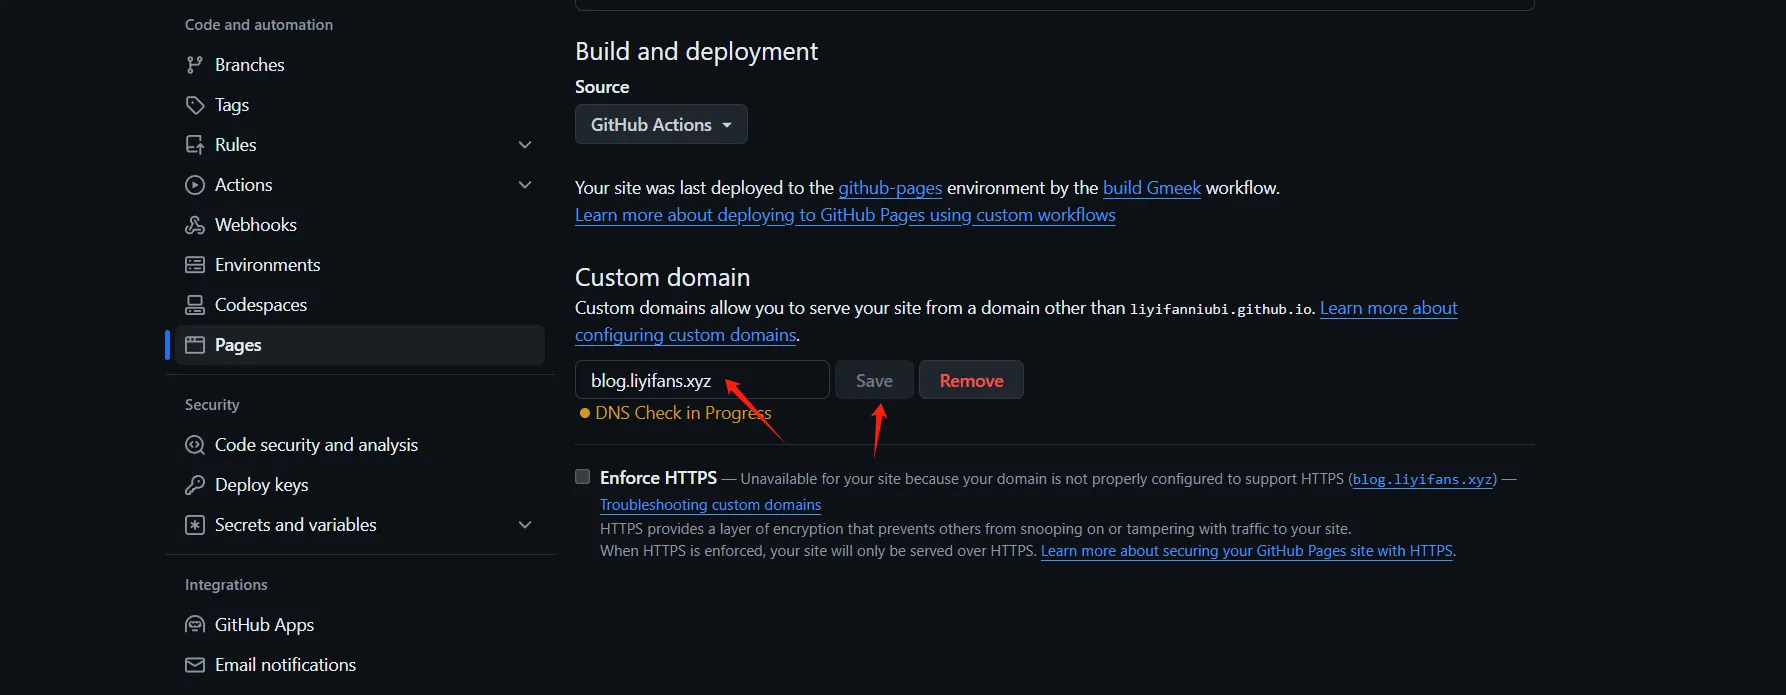Open Troubleshooting custom domains link
The width and height of the screenshot is (1786, 695).
[x=710, y=505]
